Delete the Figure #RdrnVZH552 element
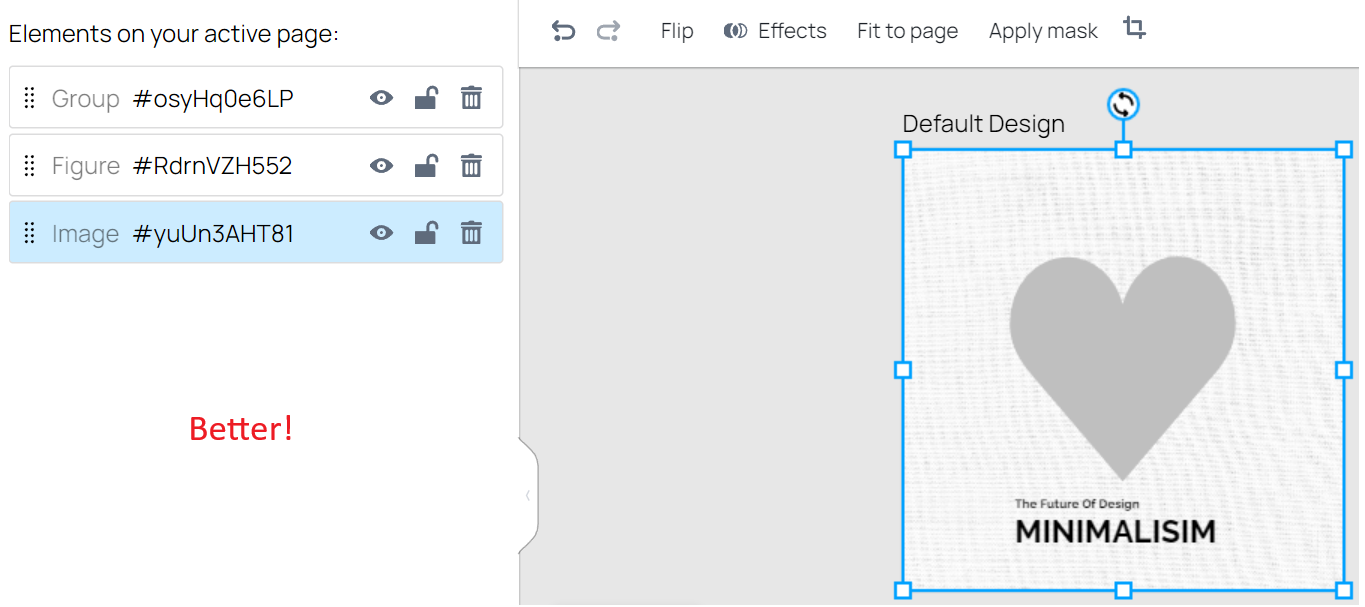This screenshot has height=607, width=1365. [471, 166]
